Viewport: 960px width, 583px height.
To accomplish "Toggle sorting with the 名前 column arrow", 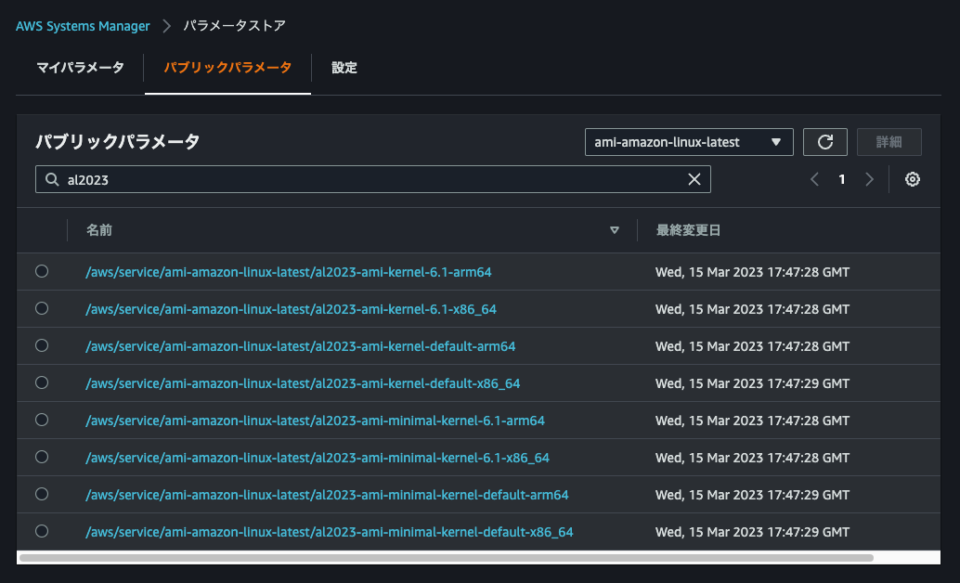I will [614, 230].
